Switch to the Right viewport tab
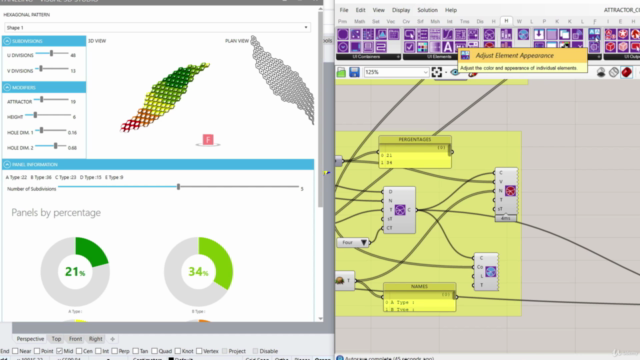 [x=96, y=339]
